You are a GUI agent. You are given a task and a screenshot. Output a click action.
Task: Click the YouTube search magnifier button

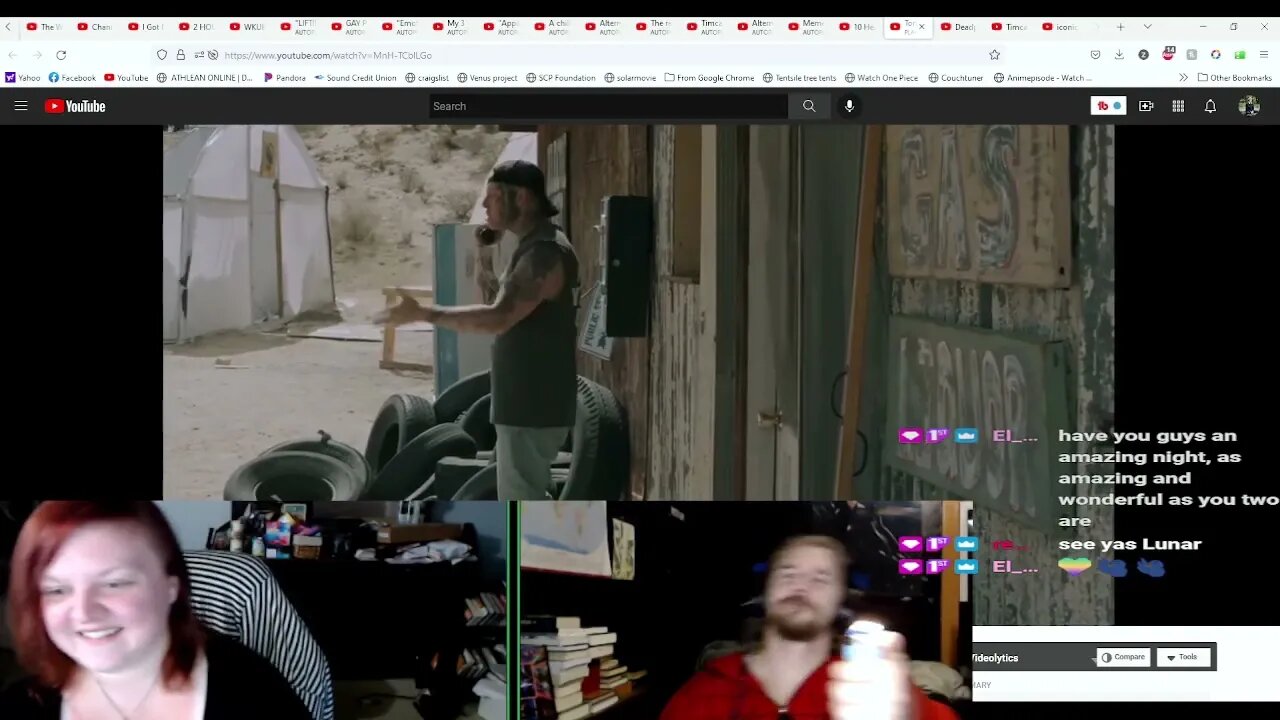[809, 106]
